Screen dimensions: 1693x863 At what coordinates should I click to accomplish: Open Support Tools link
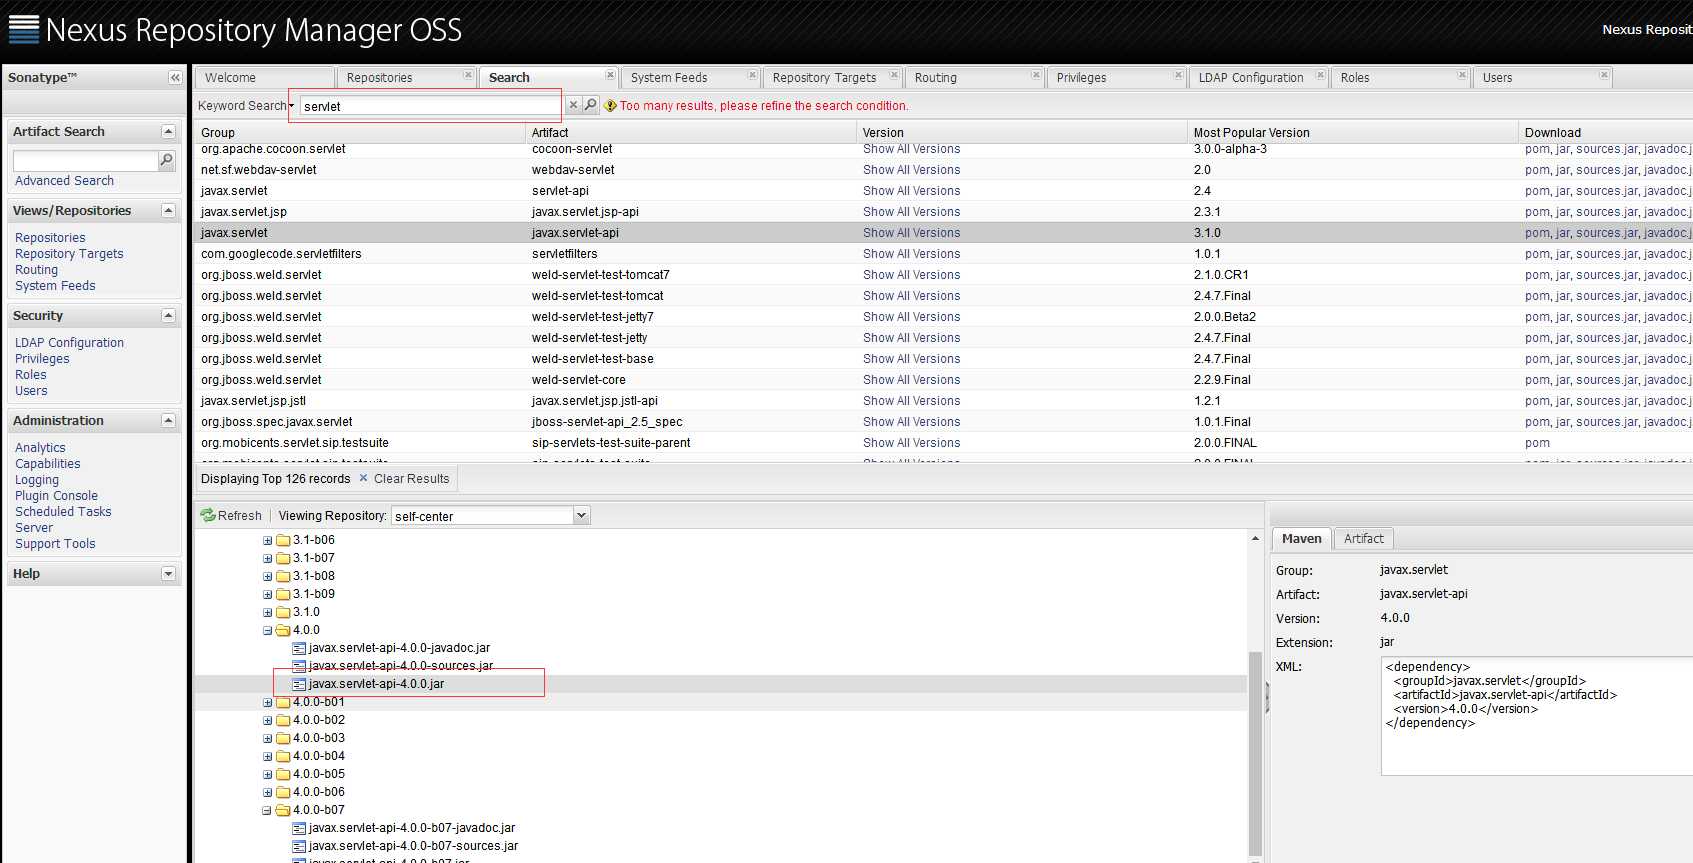(x=55, y=544)
